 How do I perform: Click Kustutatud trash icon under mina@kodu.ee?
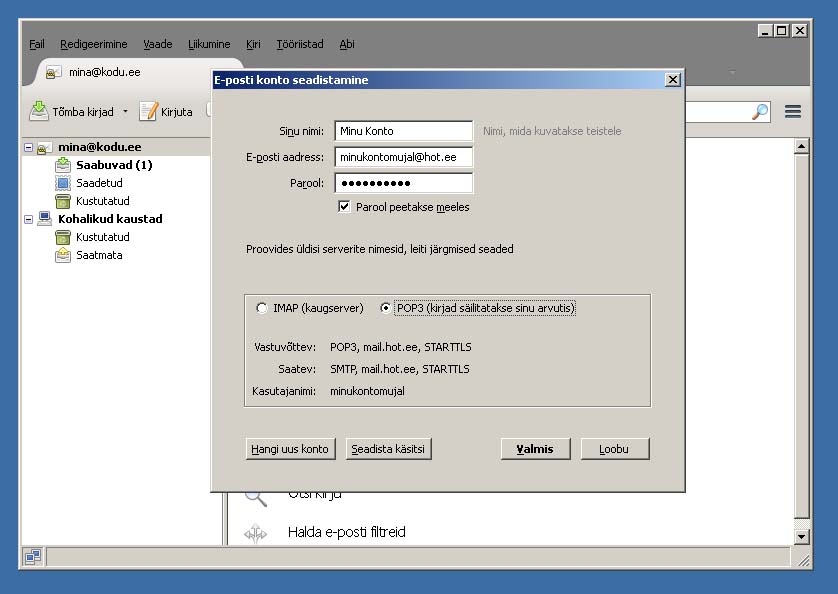(x=63, y=201)
